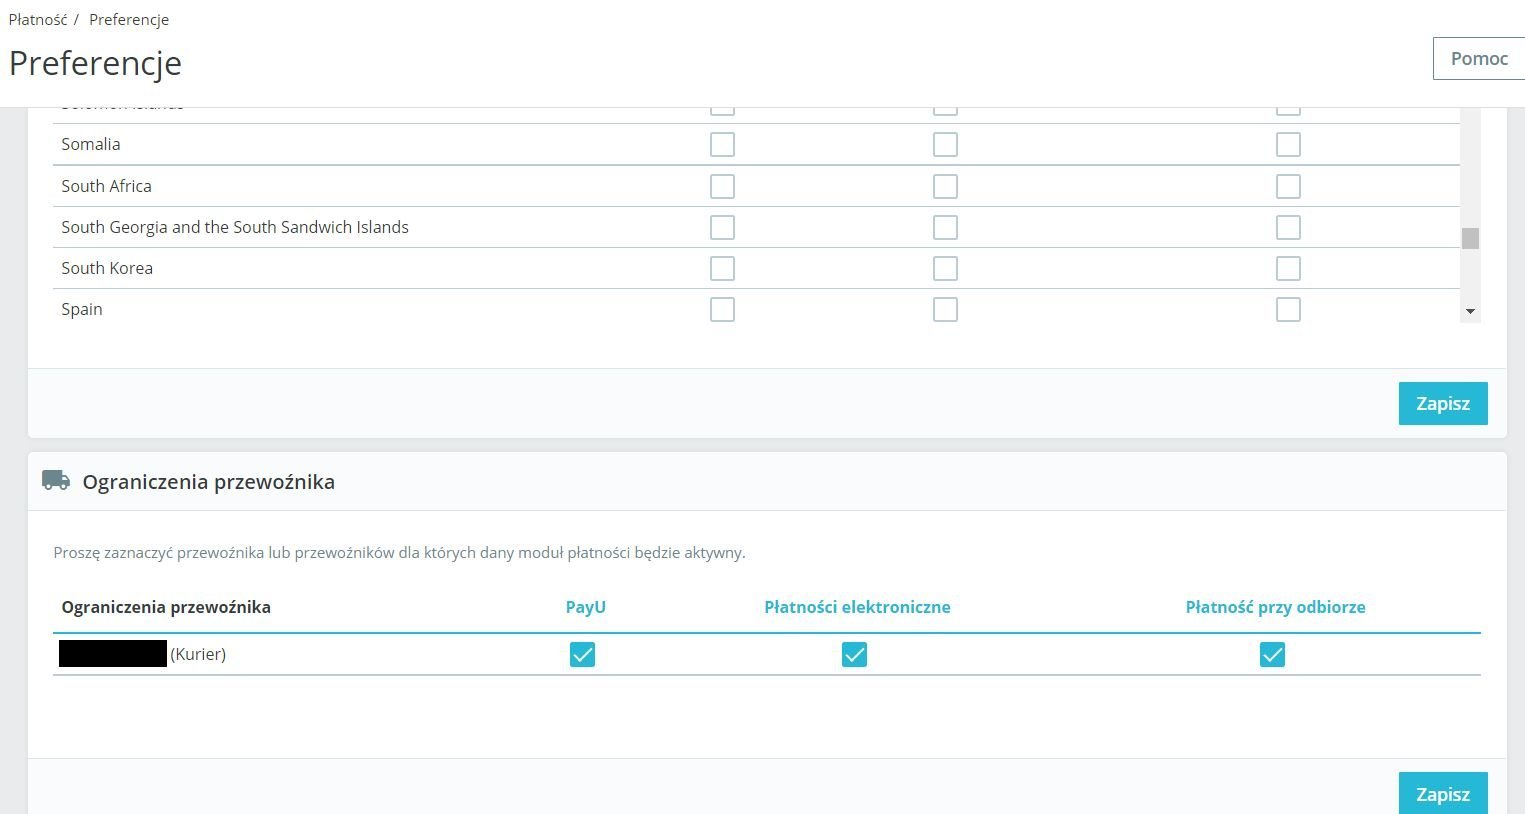Screen dimensions: 1525x814
Task: Tick the middle checkbox in the Somalia row
Action: (x=945, y=145)
